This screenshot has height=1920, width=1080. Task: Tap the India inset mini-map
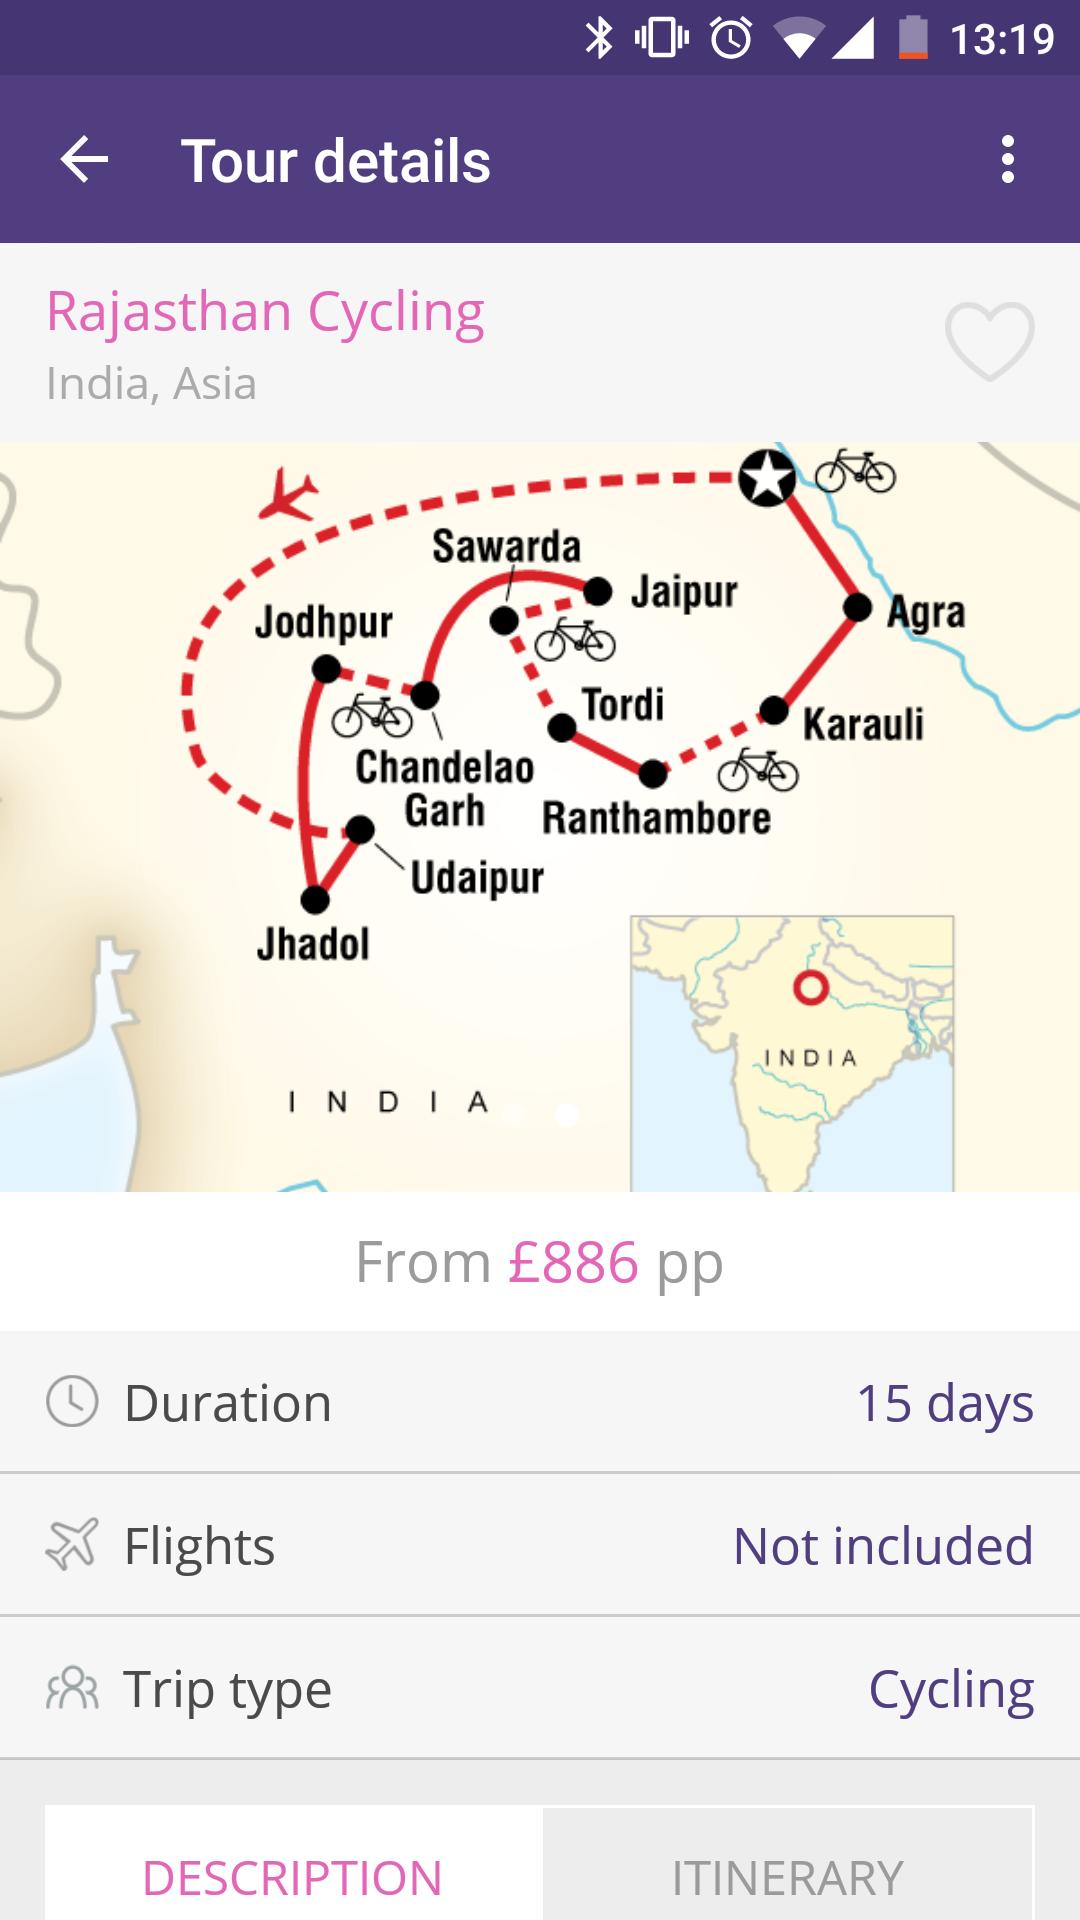[791, 1052]
